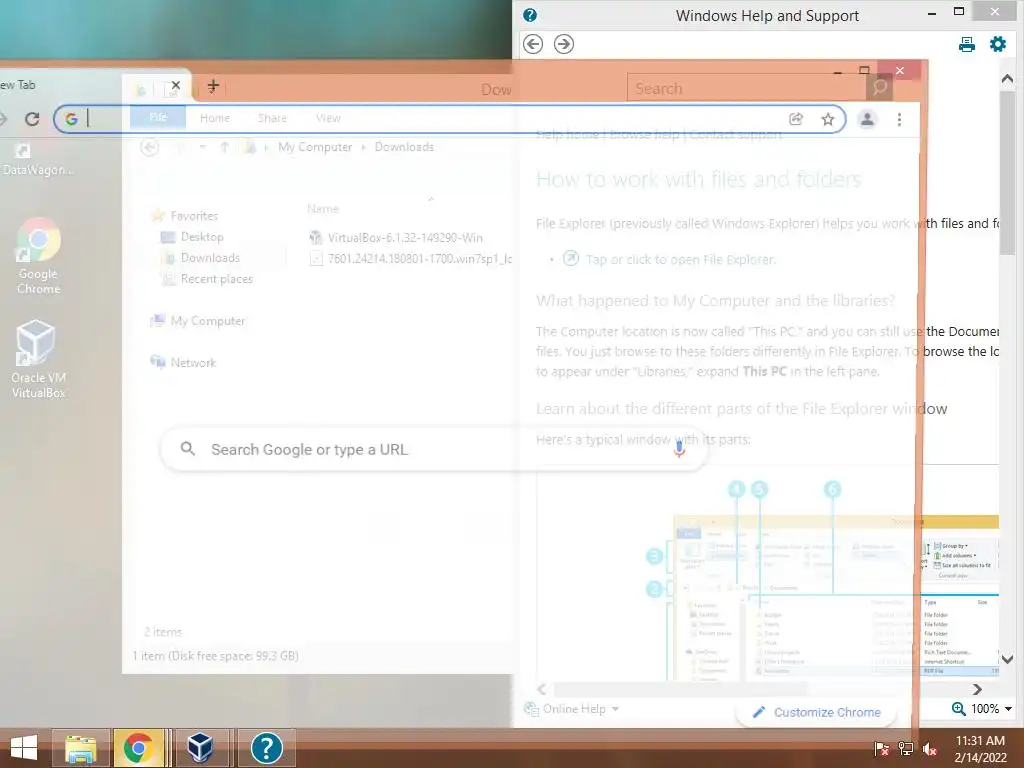The height and width of the screenshot is (768, 1024).
Task: Start voice search with microphone icon
Action: (x=679, y=449)
